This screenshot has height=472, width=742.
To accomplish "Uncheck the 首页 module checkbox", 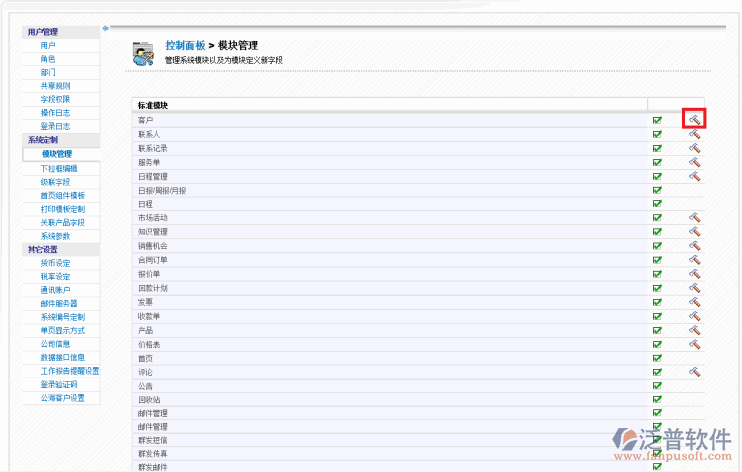I will [x=657, y=357].
